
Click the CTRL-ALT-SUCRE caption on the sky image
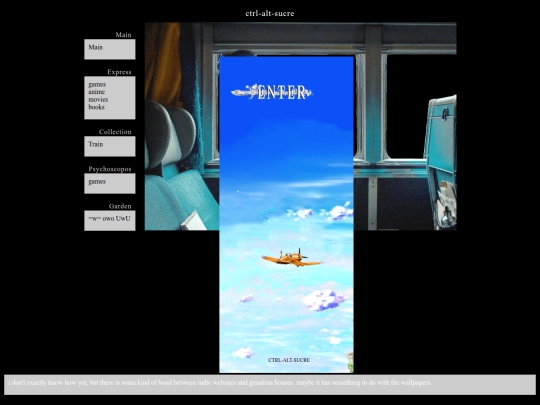click(289, 360)
